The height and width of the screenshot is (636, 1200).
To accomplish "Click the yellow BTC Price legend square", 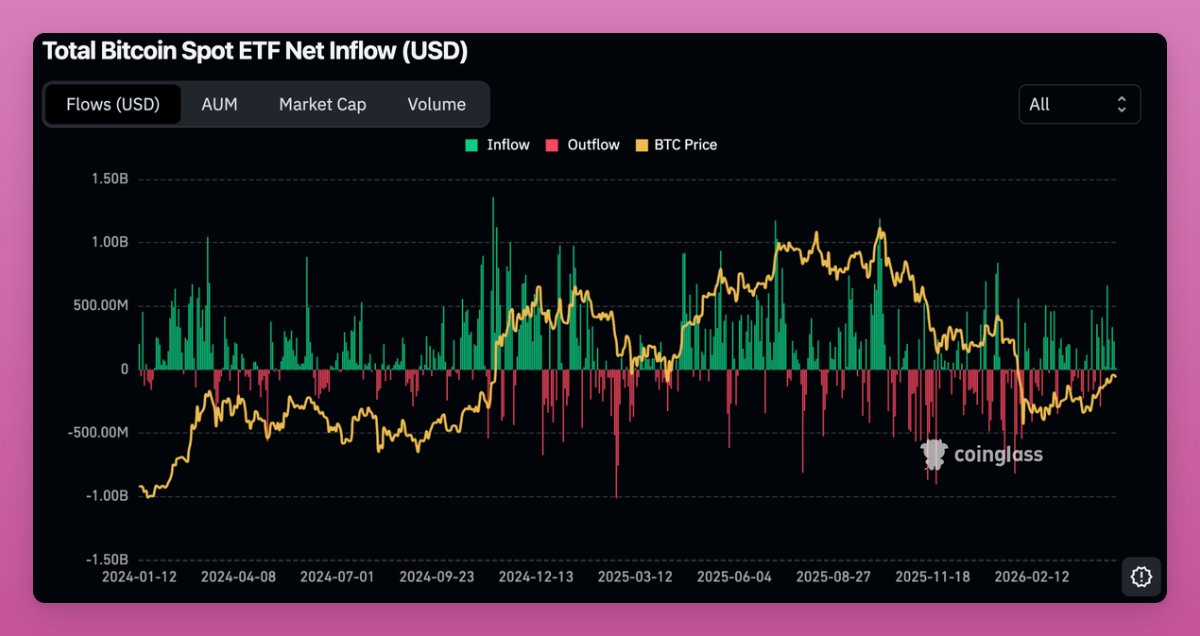I will point(641,145).
